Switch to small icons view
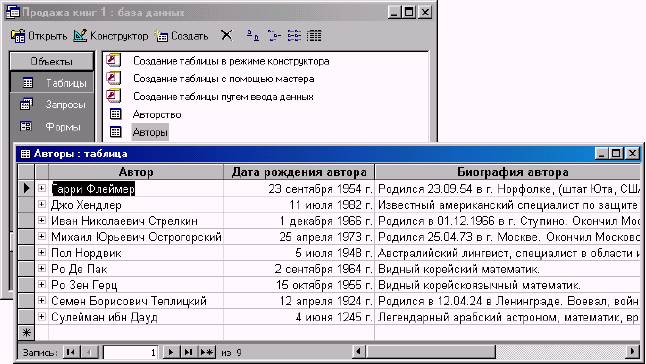The height and width of the screenshot is (364, 646). click(274, 36)
